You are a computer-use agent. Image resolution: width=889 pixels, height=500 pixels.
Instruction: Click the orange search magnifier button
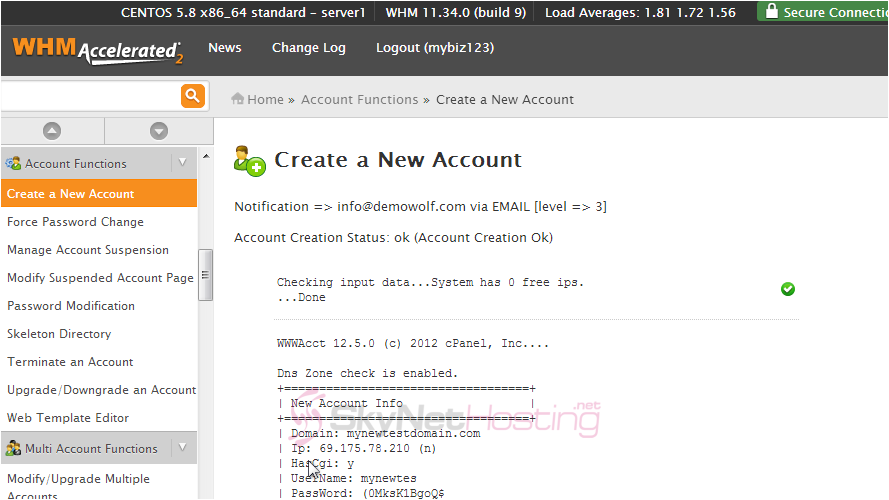click(193, 96)
